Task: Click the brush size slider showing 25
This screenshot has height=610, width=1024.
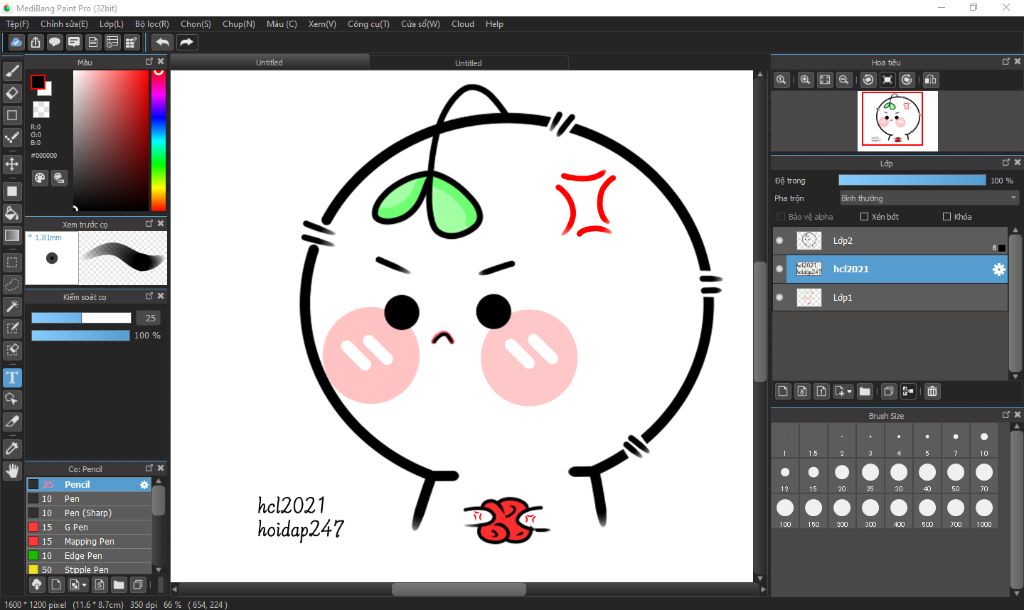Action: (82, 318)
